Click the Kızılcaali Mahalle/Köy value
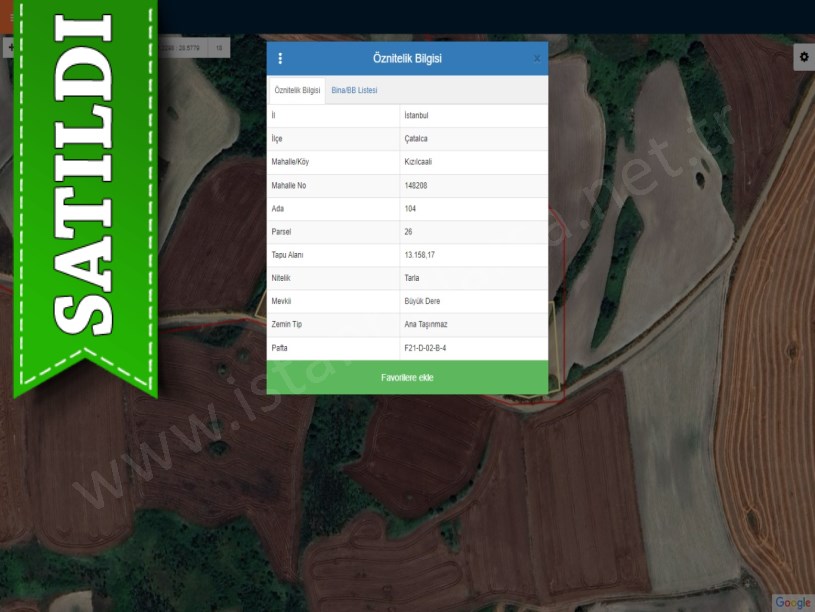 point(418,162)
